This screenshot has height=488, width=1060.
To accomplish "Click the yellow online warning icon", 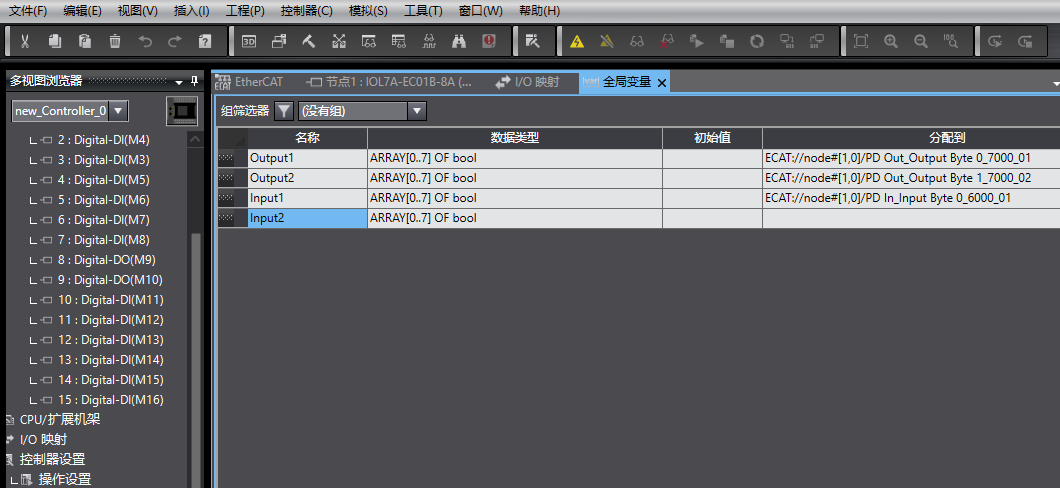I will (577, 42).
